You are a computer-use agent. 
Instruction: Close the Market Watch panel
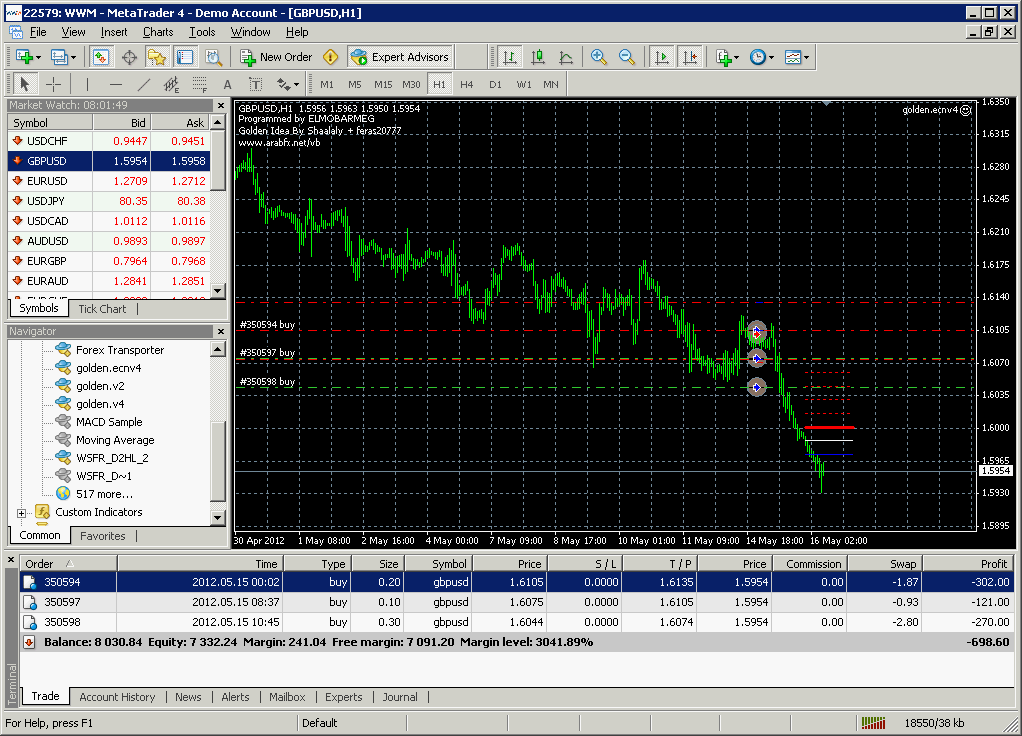pyautogui.click(x=221, y=105)
